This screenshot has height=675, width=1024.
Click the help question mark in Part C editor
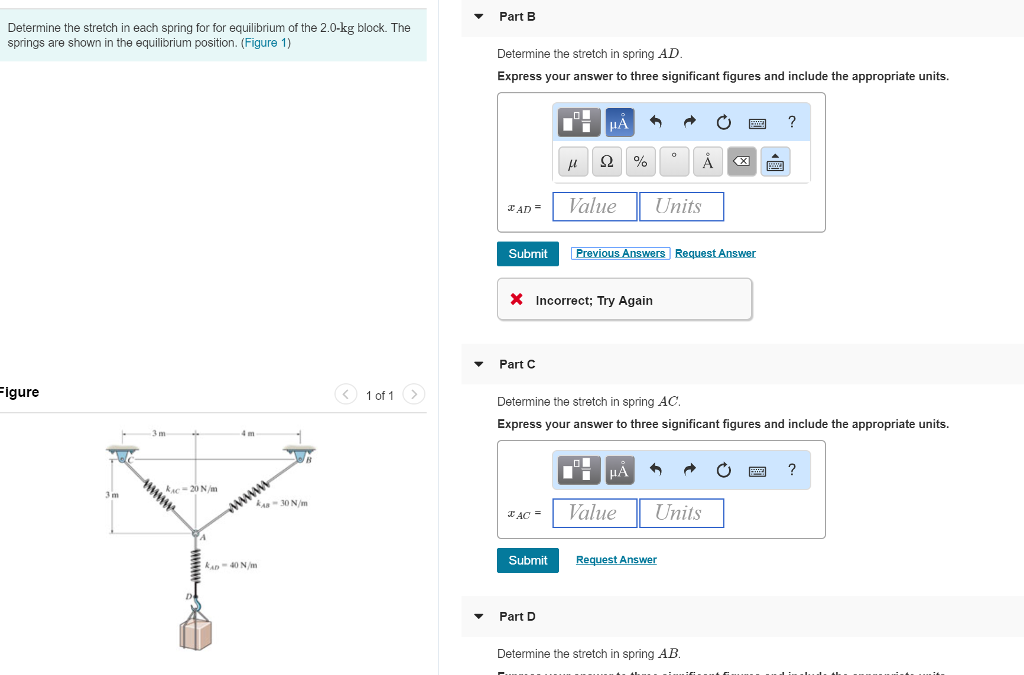(x=791, y=470)
